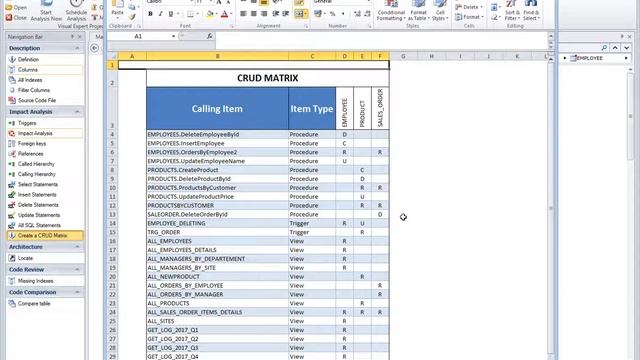
Task: Click the Start Analysis Now button
Action: click(x=46, y=11)
